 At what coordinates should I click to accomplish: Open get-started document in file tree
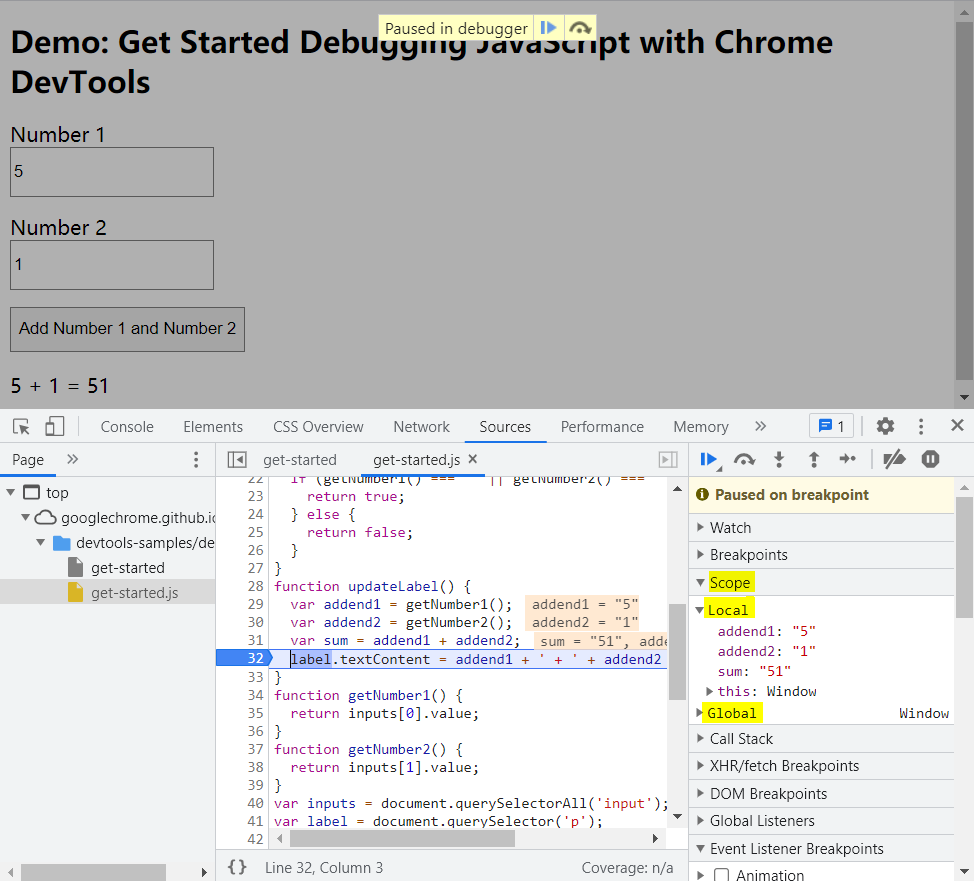click(127, 568)
